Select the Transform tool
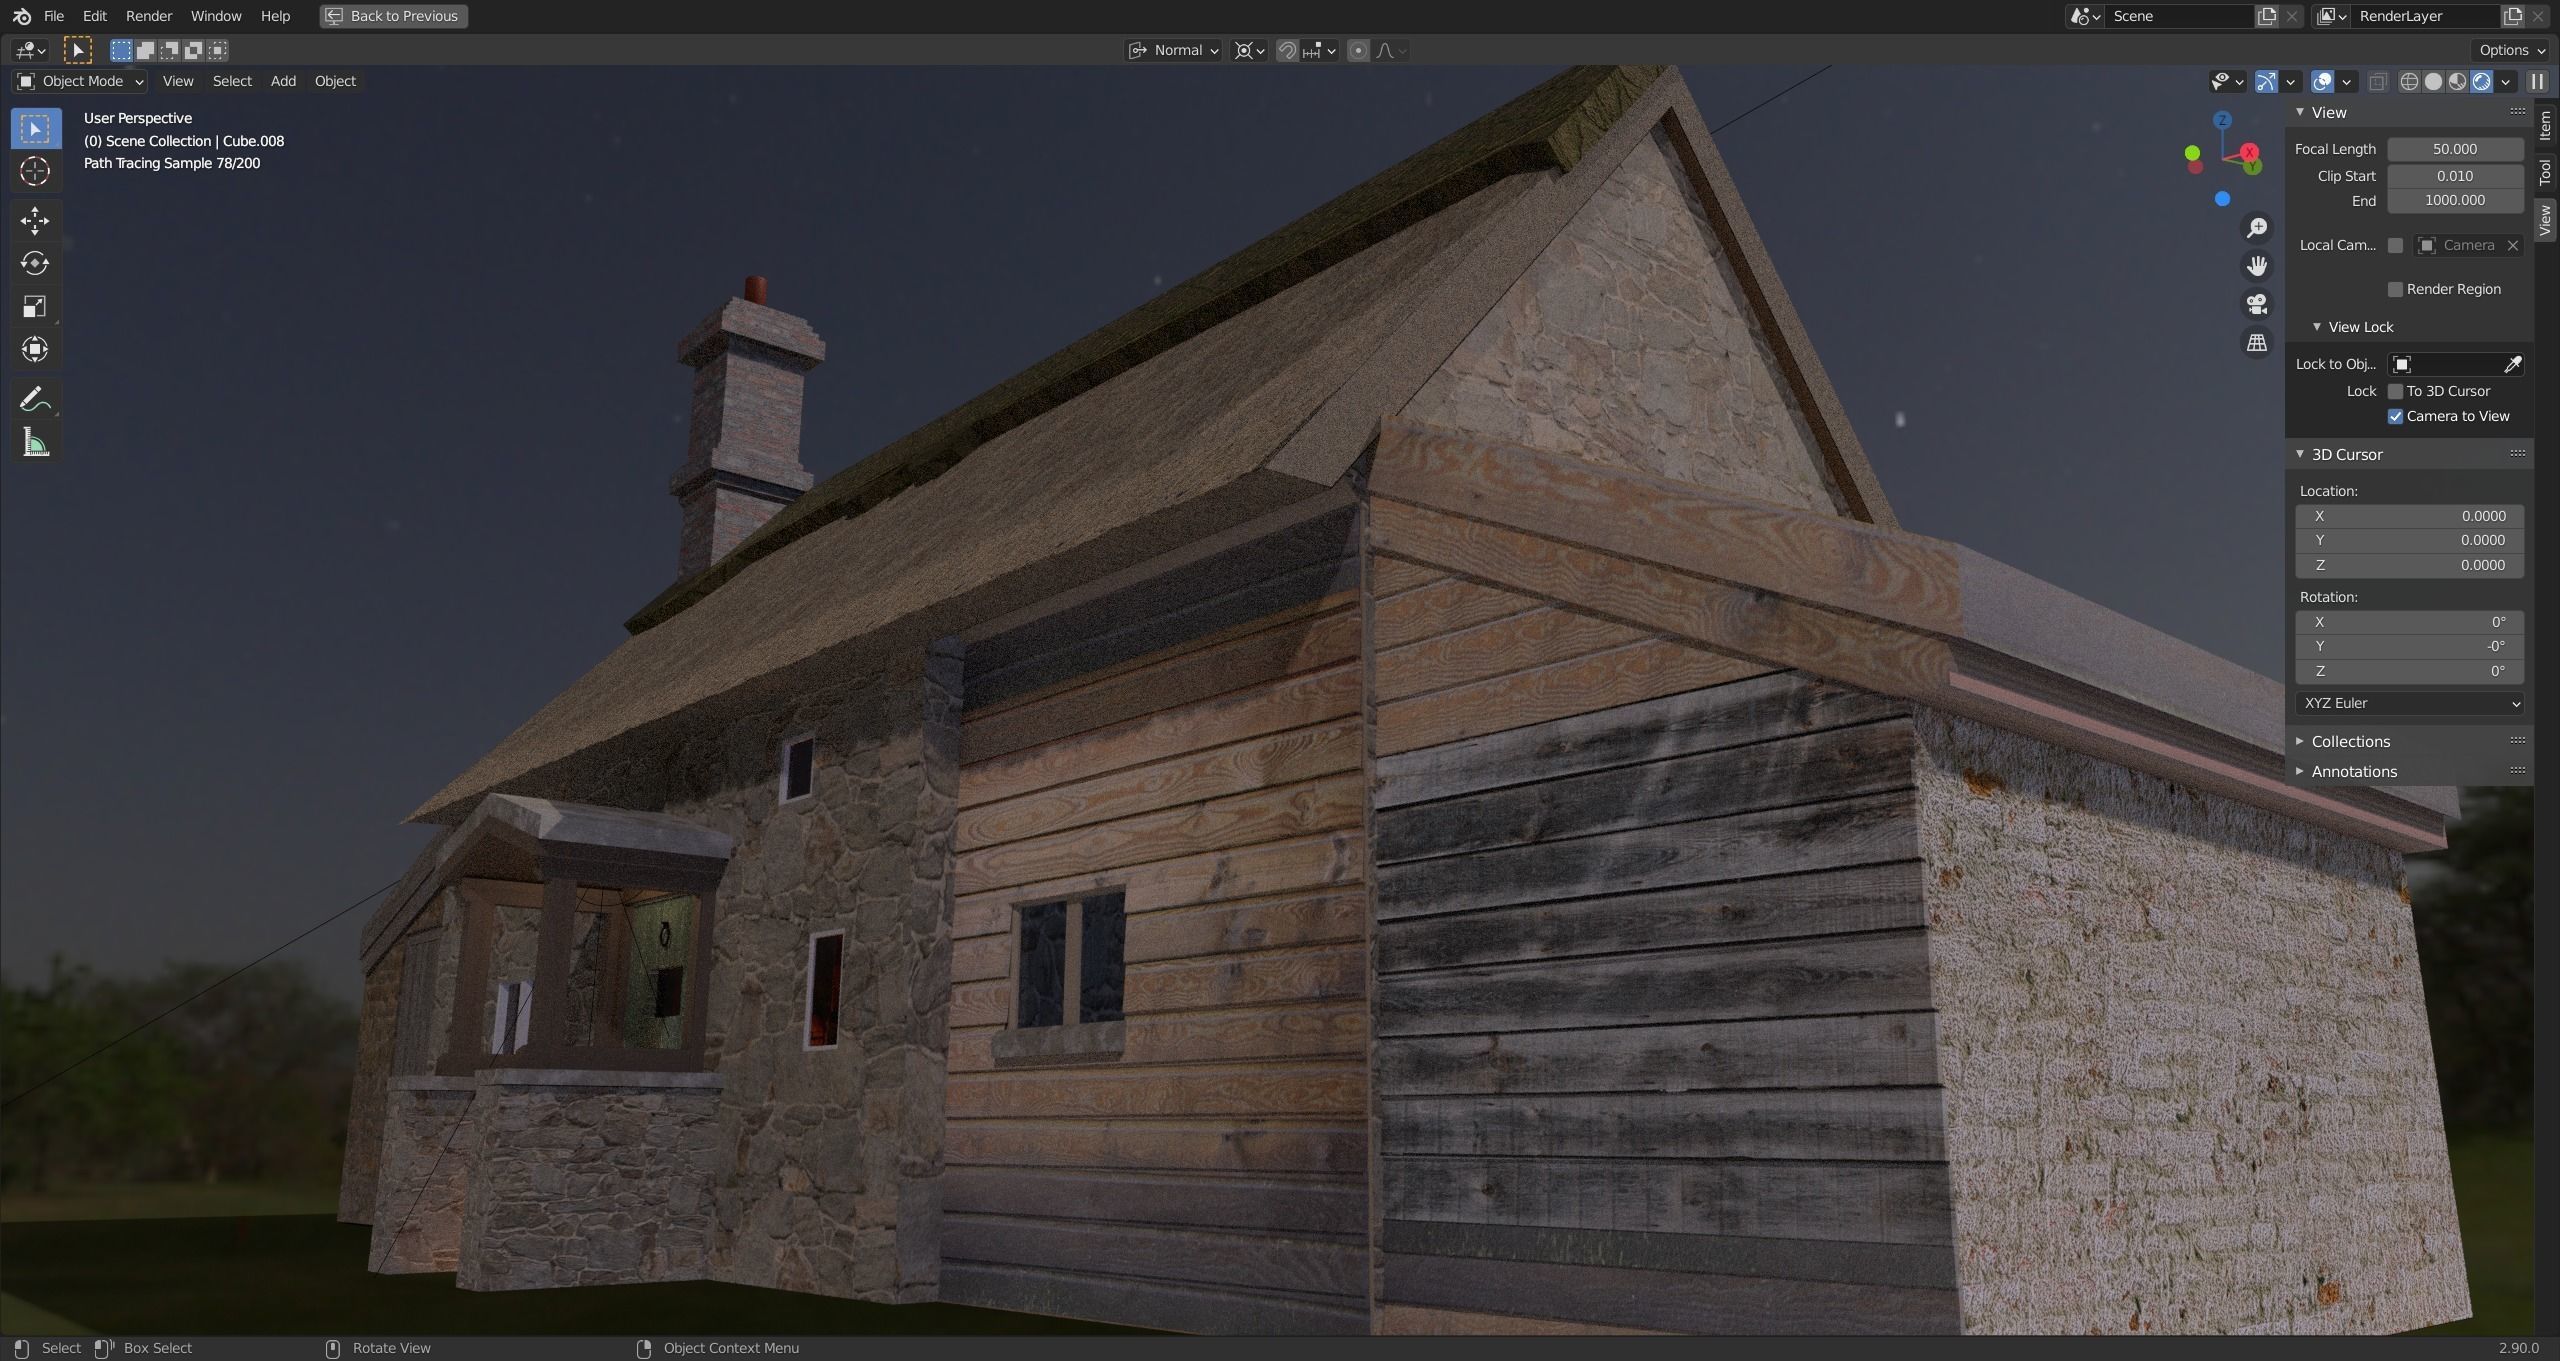 [x=35, y=350]
